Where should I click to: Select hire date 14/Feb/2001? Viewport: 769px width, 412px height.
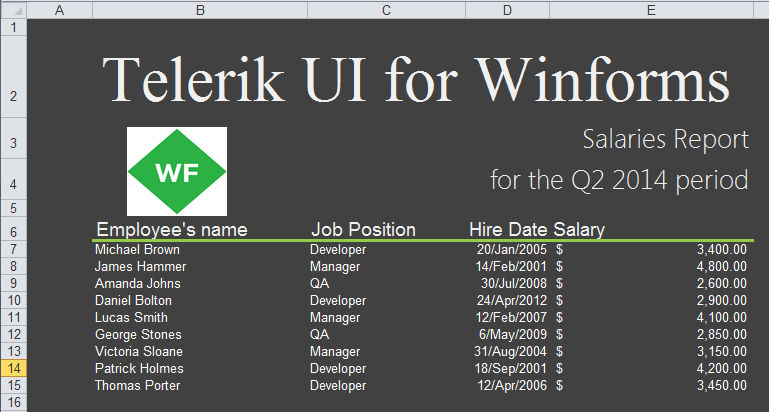pos(511,266)
